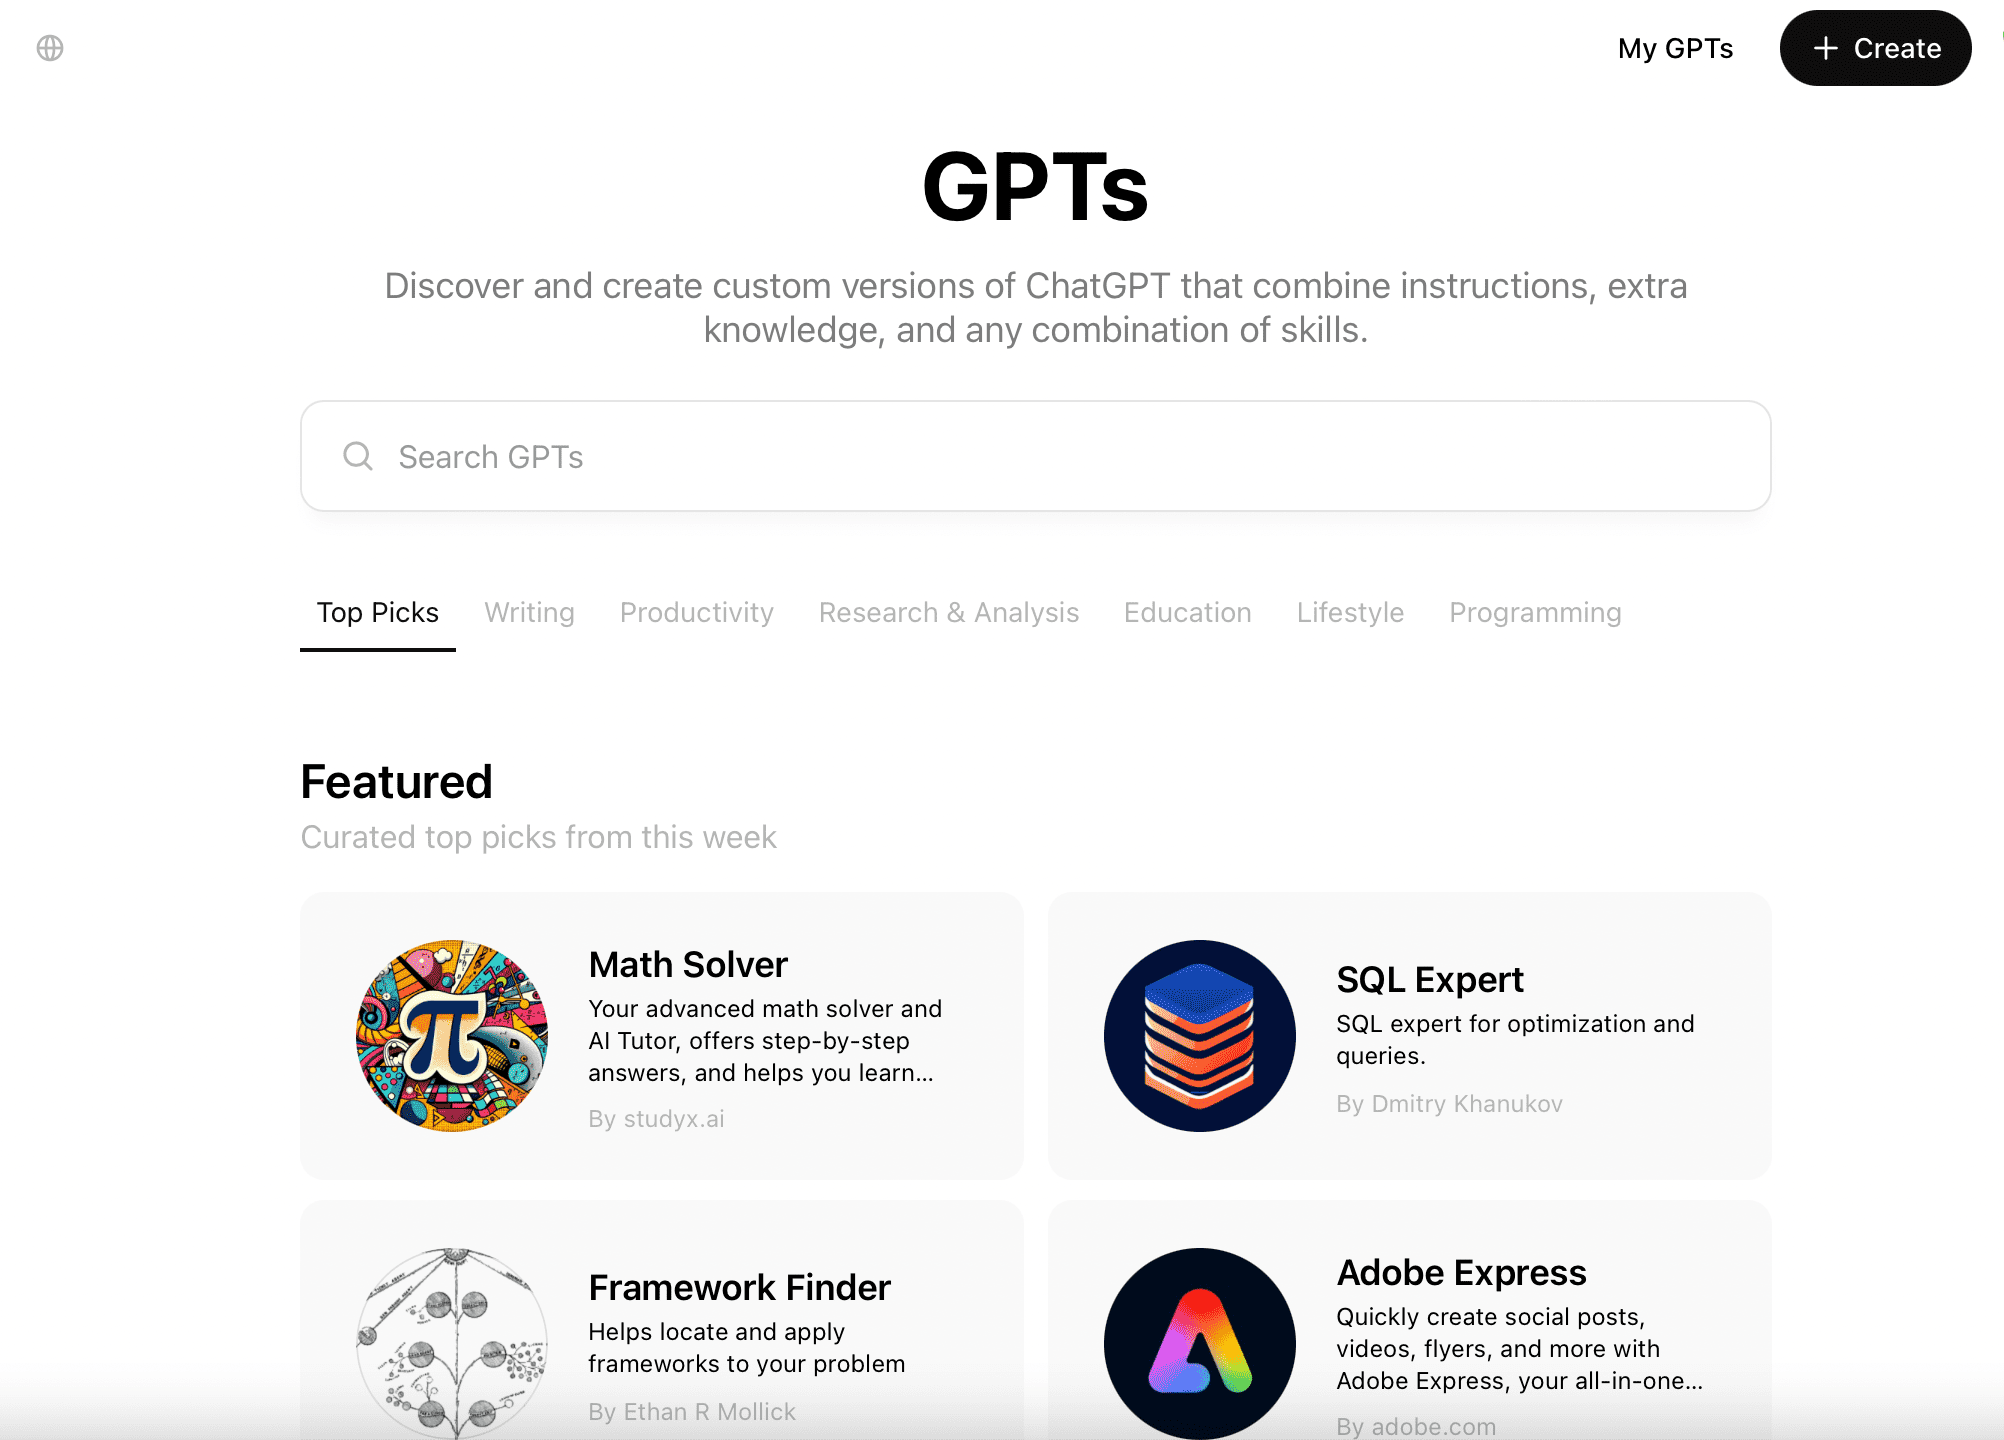
Task: Select the Lifestyle tab
Action: (x=1349, y=611)
